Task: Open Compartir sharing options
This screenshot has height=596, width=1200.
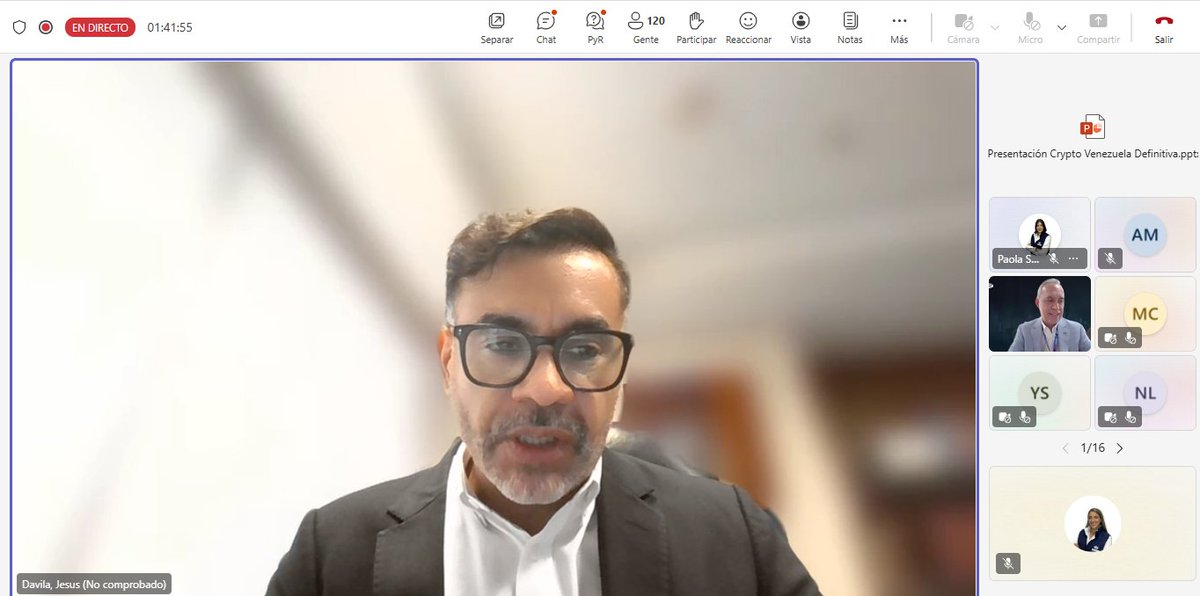Action: coord(1098,27)
